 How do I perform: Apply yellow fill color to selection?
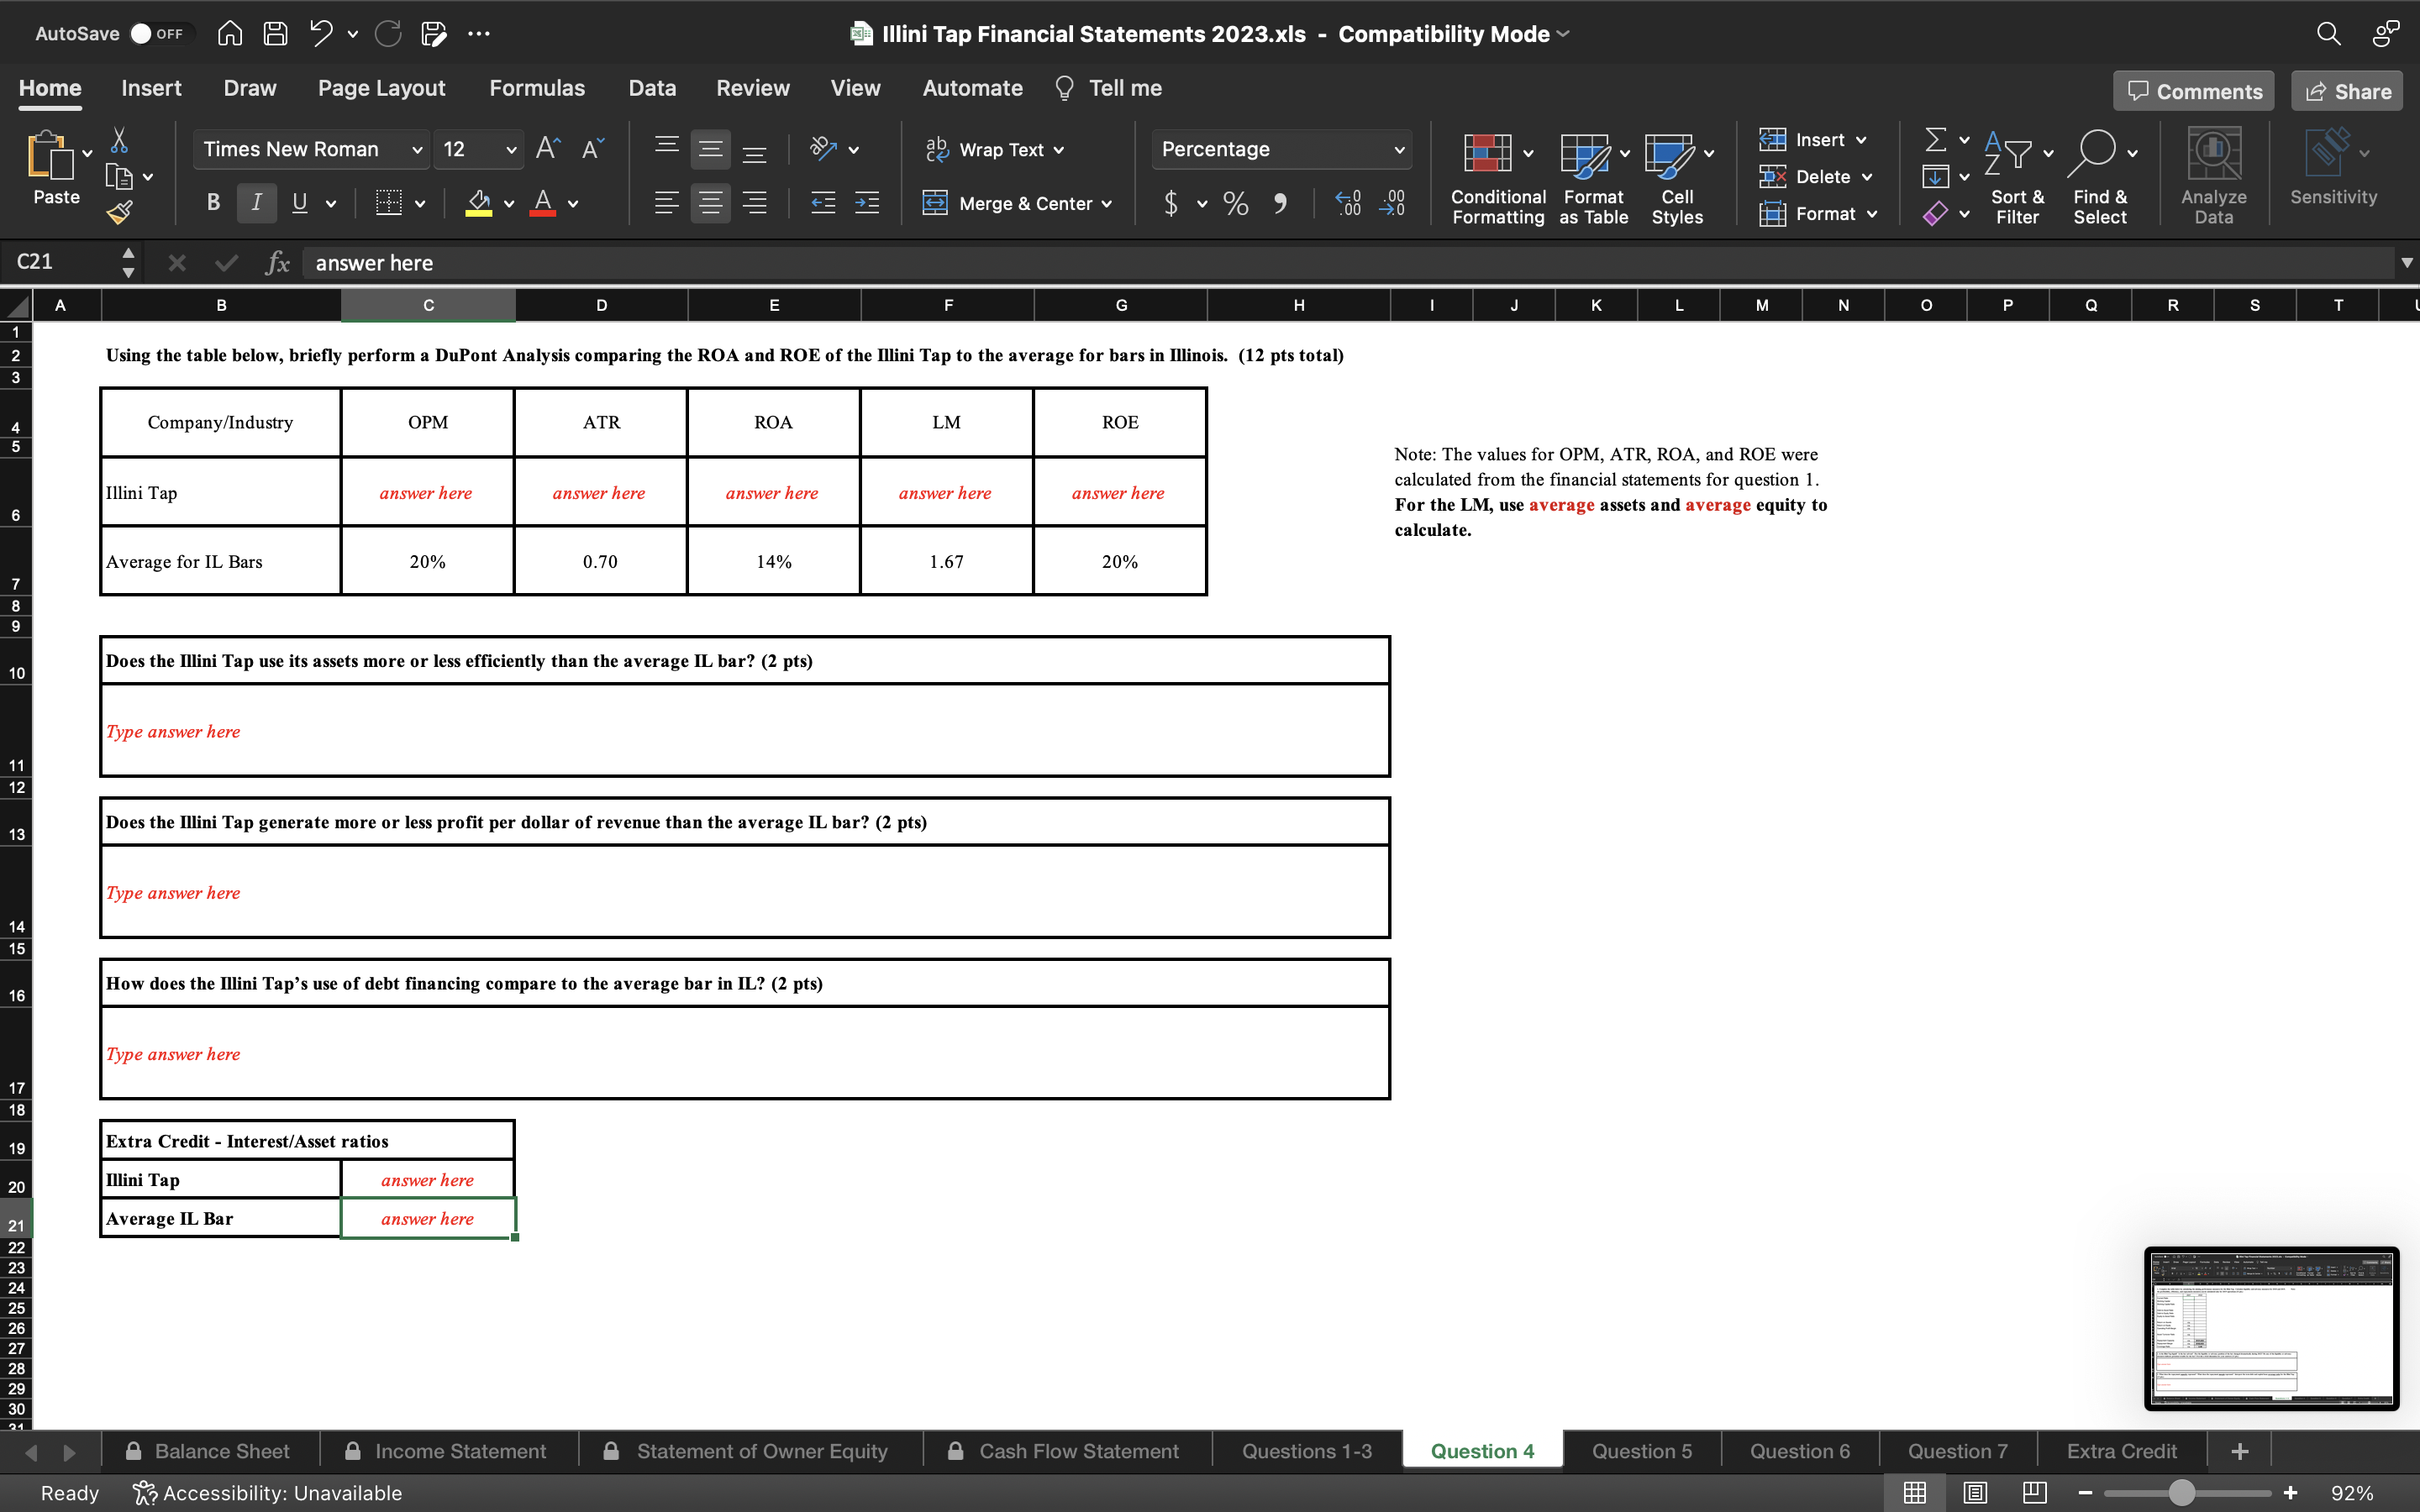[479, 203]
